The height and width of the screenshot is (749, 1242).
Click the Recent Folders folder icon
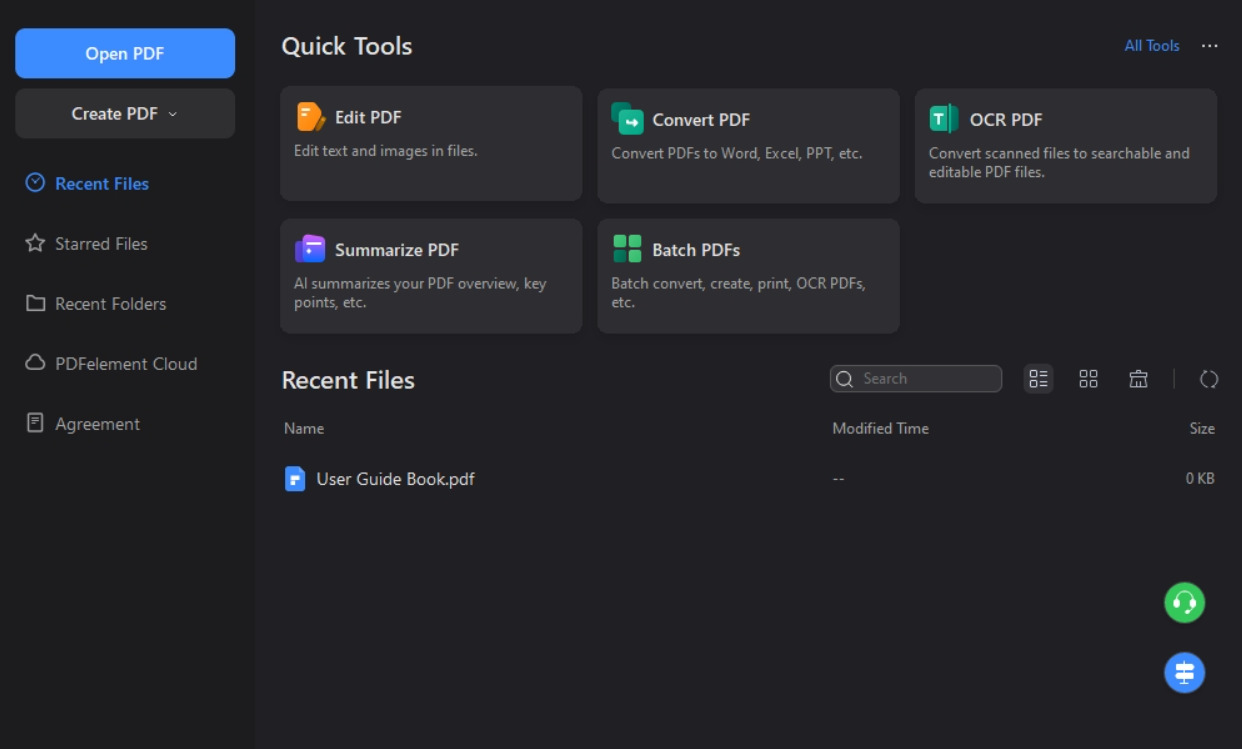35,303
